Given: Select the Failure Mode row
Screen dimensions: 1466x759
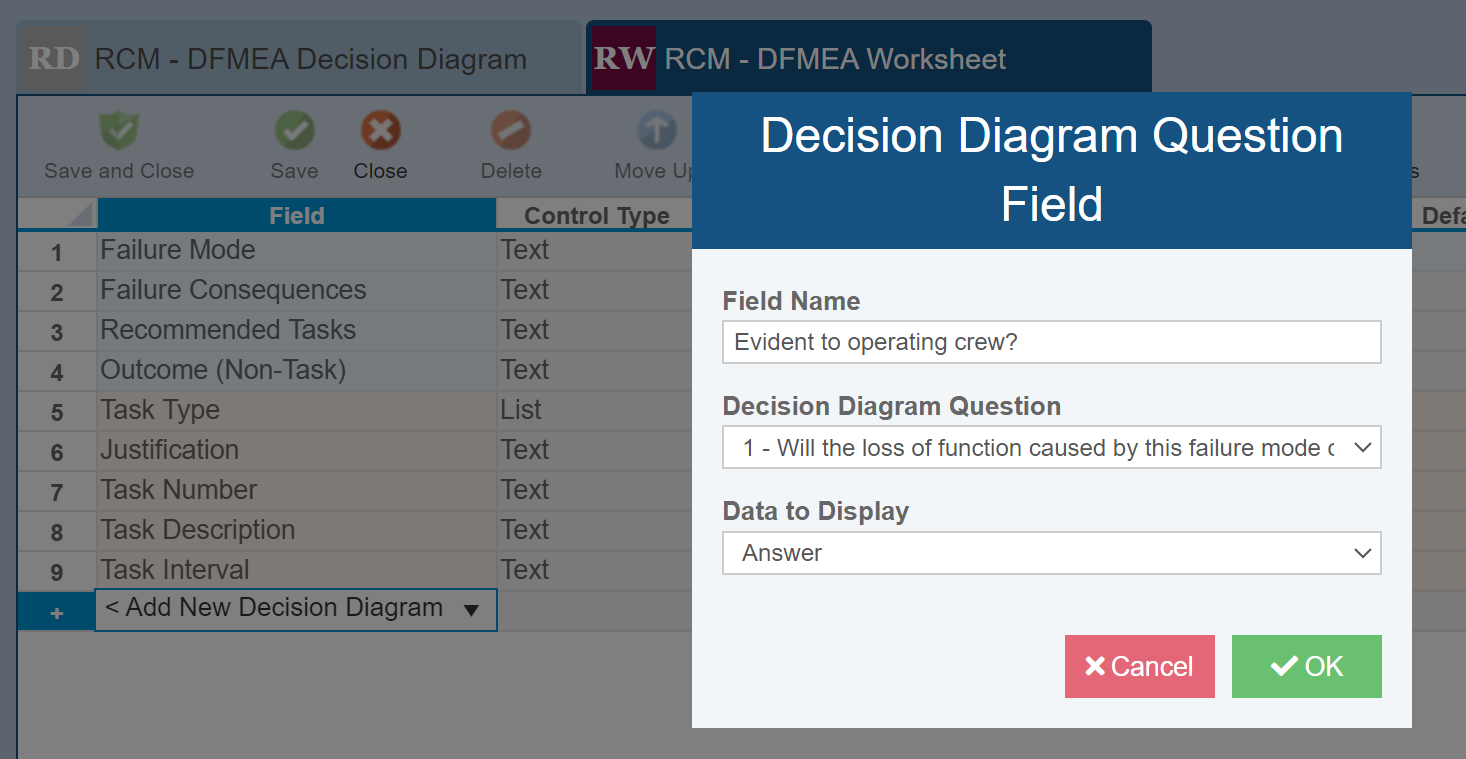Looking at the screenshot, I should click(250, 250).
